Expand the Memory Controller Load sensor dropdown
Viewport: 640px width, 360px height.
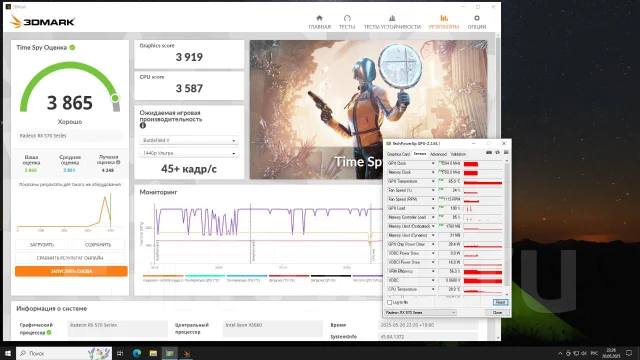coord(433,217)
